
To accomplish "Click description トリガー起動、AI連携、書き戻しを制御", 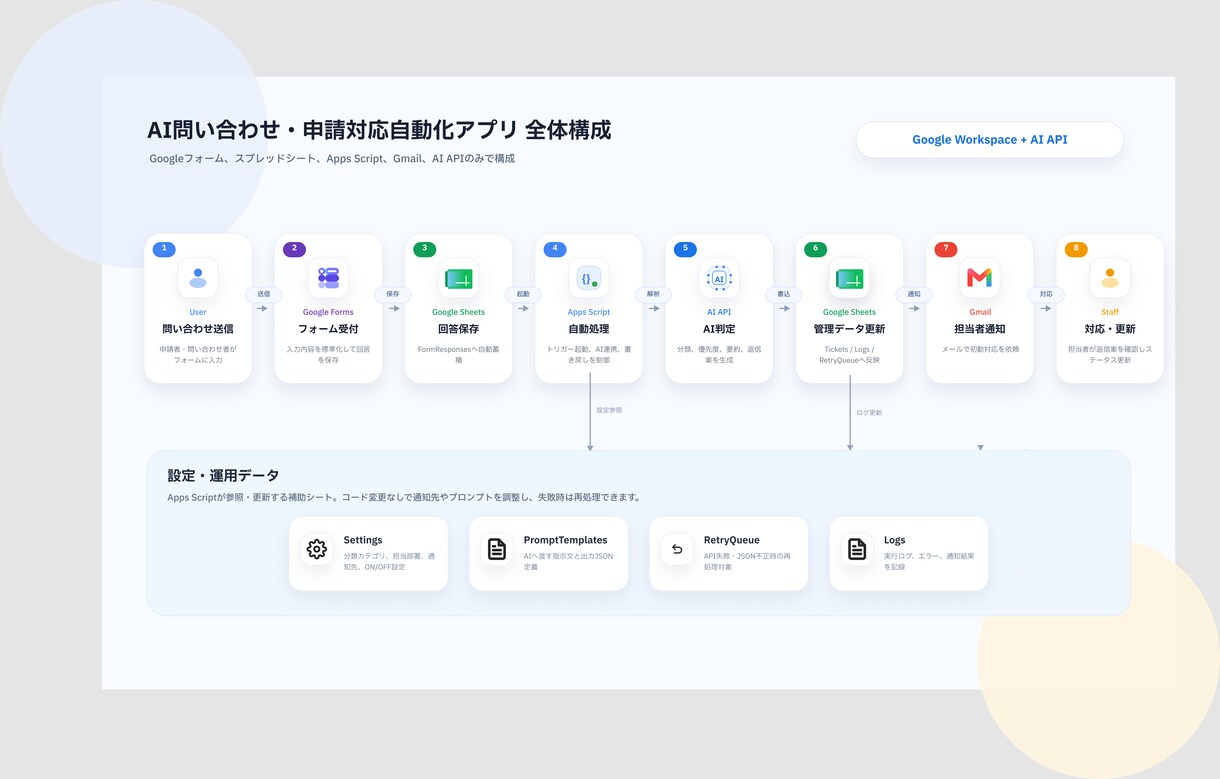I will click(x=589, y=354).
